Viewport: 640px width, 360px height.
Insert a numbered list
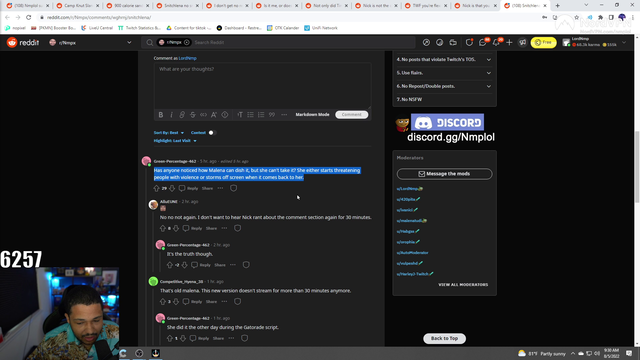(261, 115)
